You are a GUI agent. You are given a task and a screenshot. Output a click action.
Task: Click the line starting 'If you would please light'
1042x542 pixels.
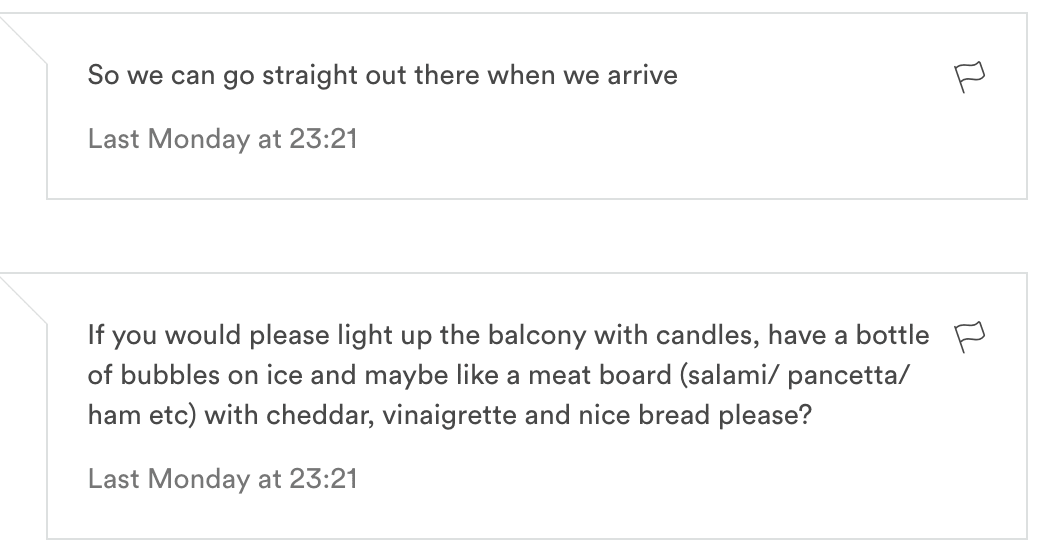click(x=508, y=335)
